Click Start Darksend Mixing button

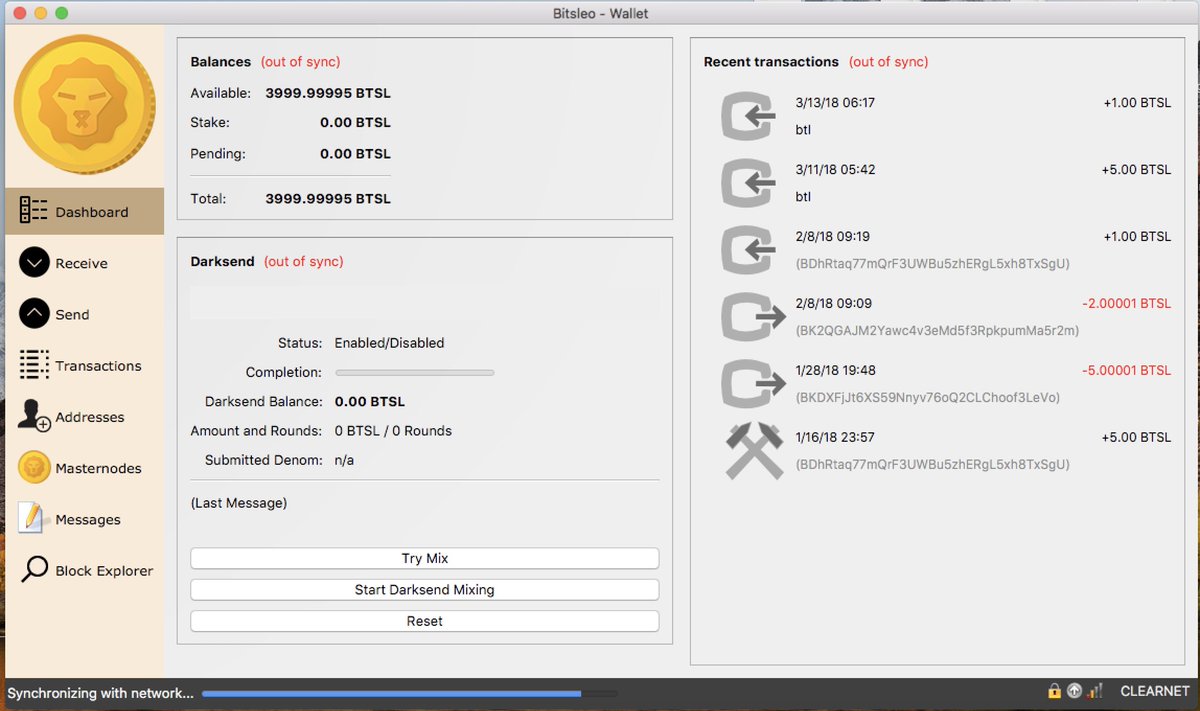click(425, 590)
